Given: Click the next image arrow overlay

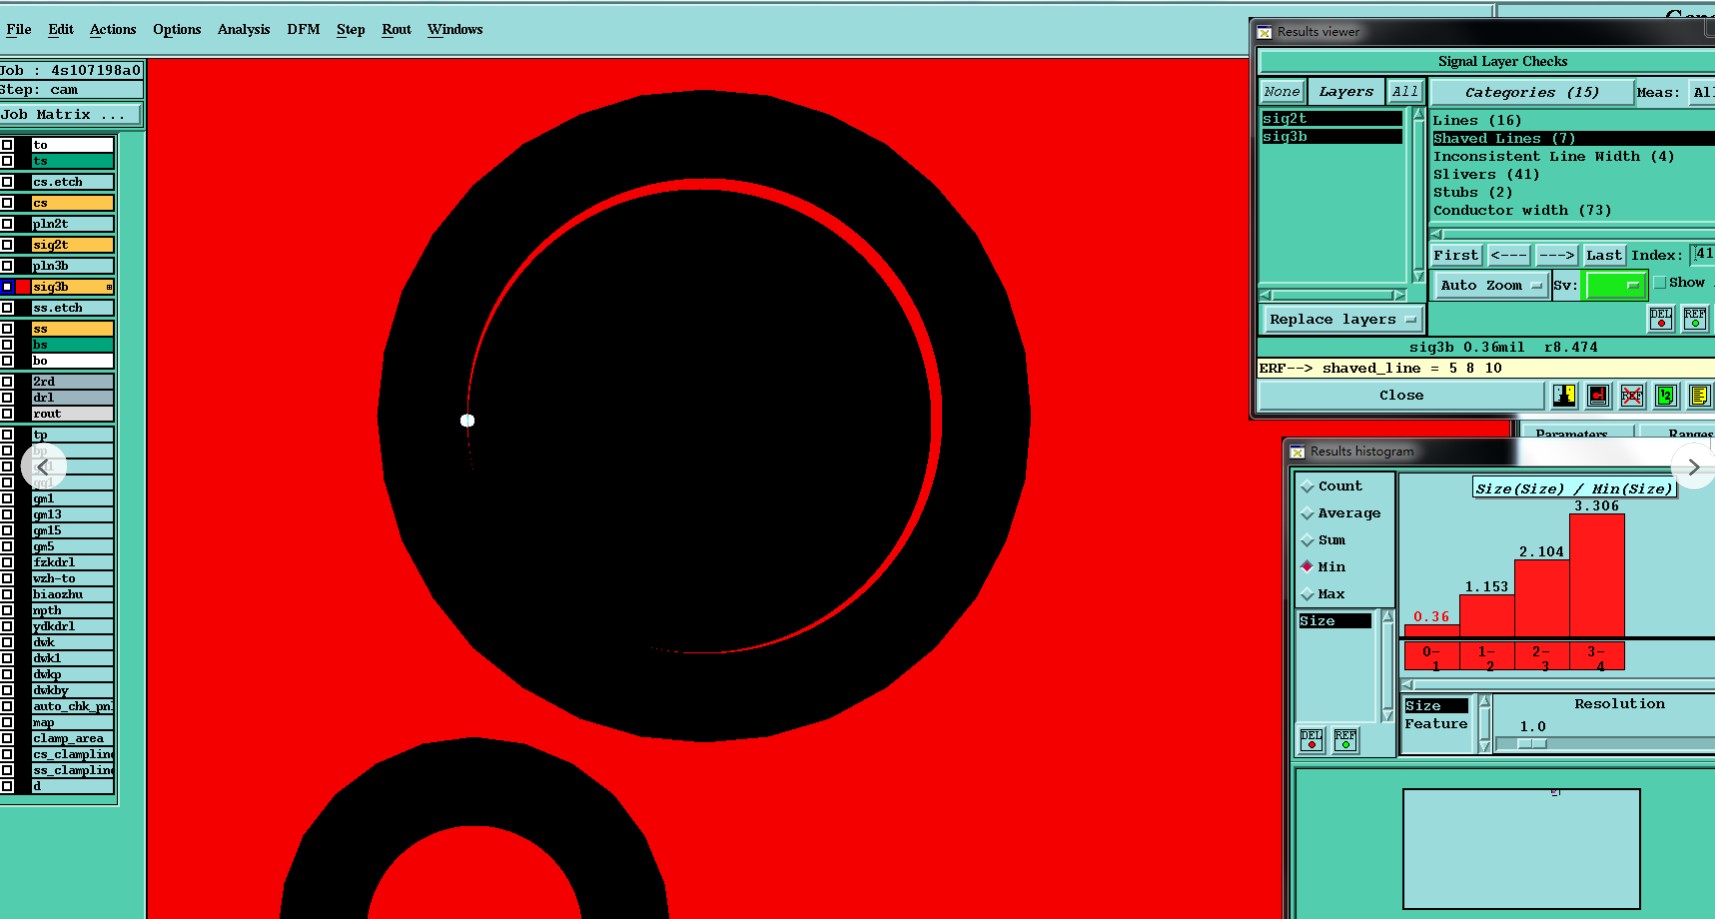Looking at the screenshot, I should click(x=1693, y=467).
